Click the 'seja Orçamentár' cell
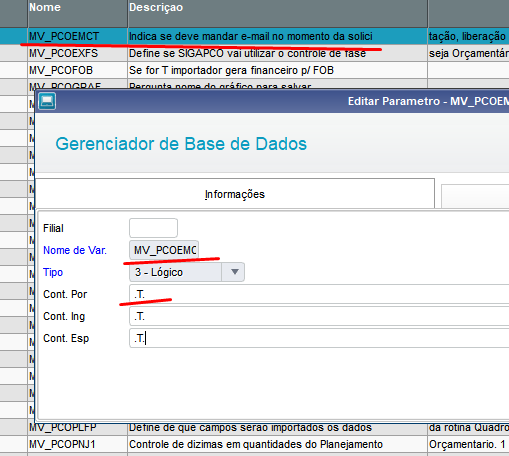This screenshot has height=456, width=509. pos(469,53)
